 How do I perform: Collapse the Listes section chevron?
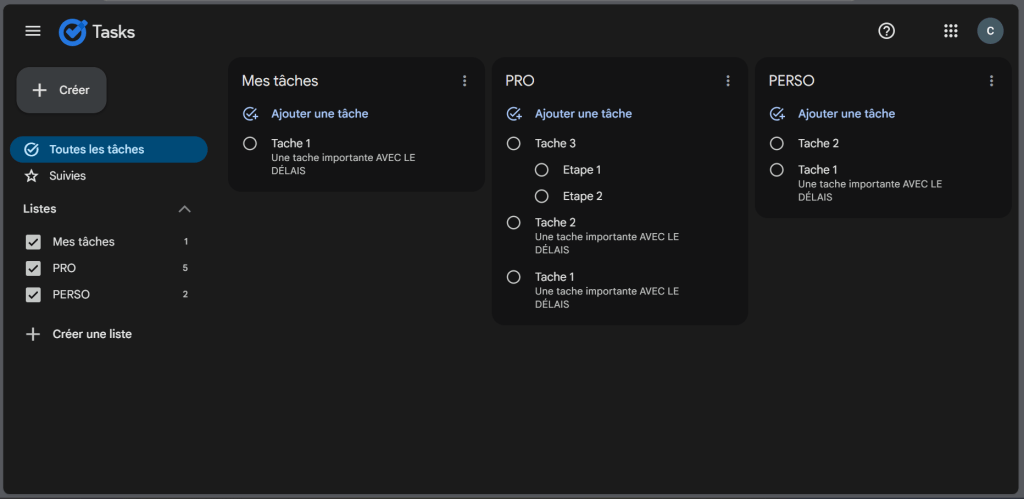184,209
